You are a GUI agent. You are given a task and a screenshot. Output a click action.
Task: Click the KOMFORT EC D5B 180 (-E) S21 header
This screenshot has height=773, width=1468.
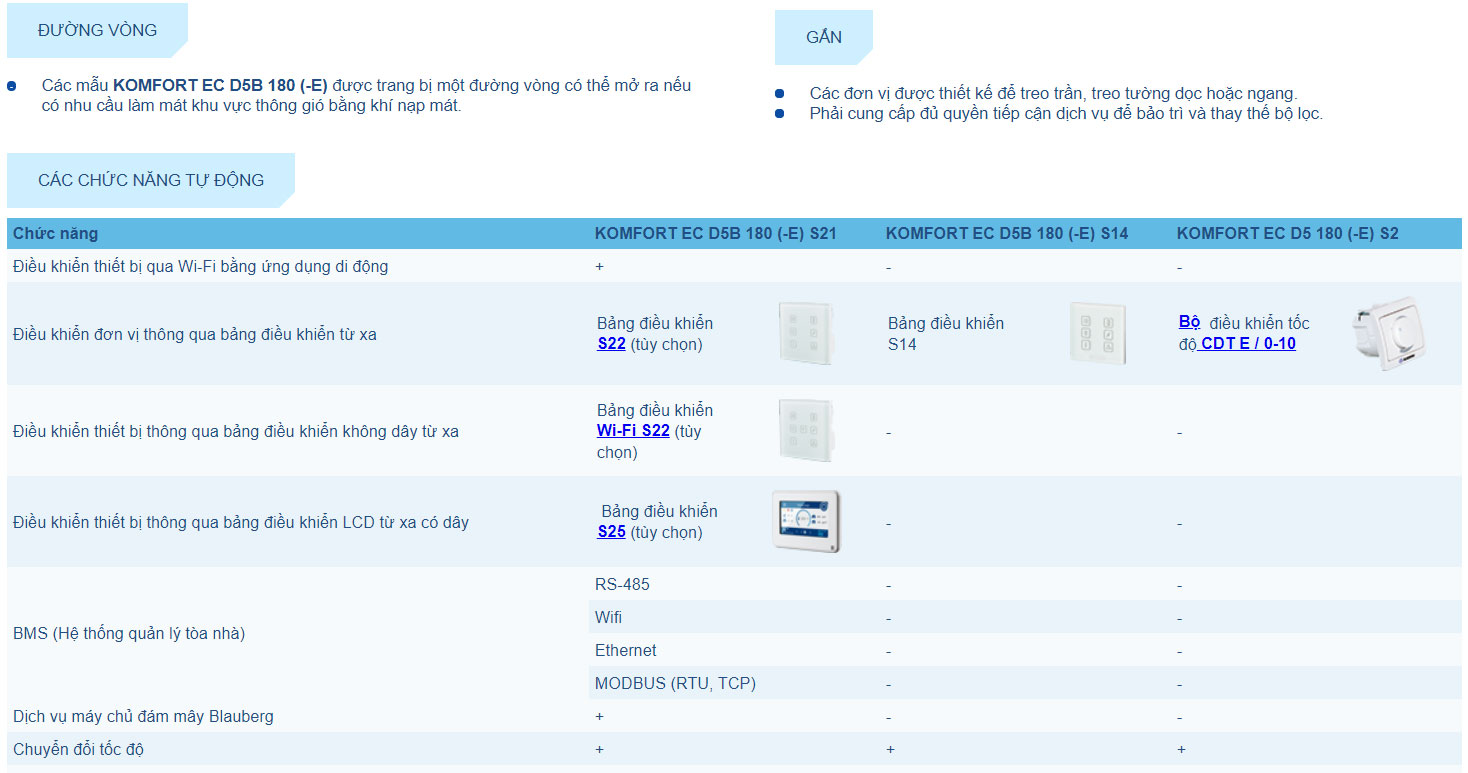(716, 234)
